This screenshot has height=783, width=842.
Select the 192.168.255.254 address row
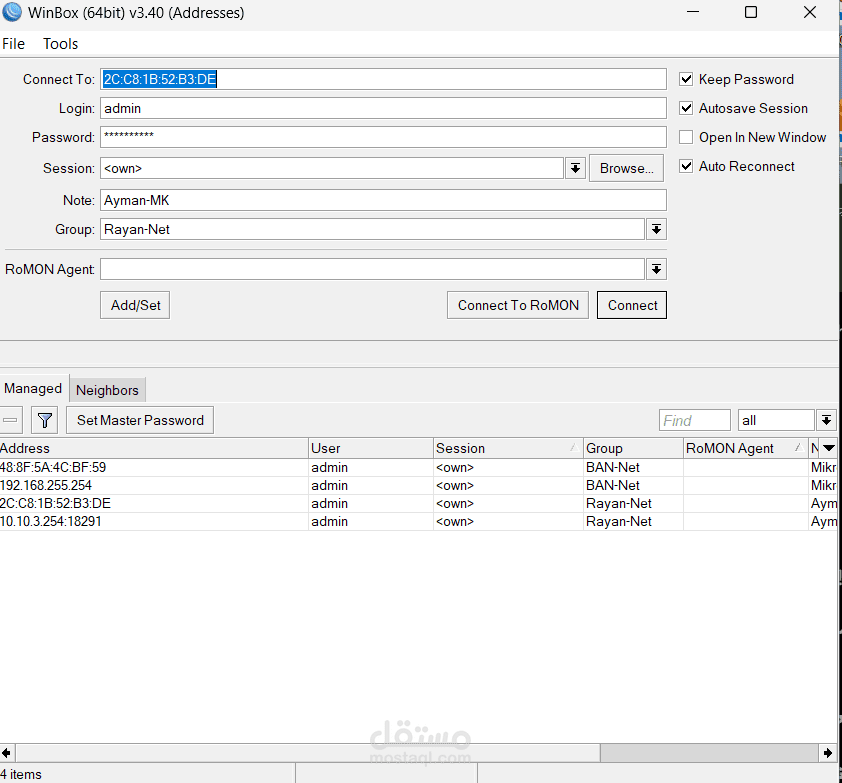coord(418,486)
